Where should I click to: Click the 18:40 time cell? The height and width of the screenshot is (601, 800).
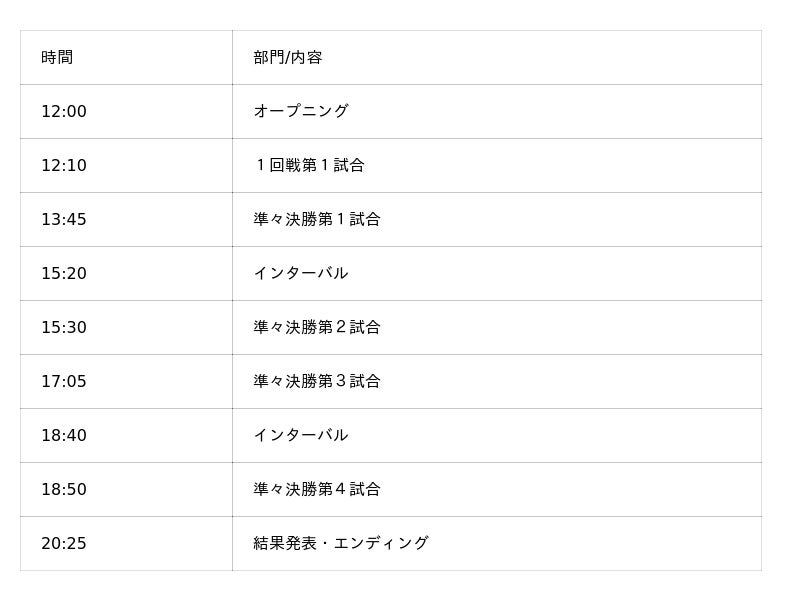(64, 436)
